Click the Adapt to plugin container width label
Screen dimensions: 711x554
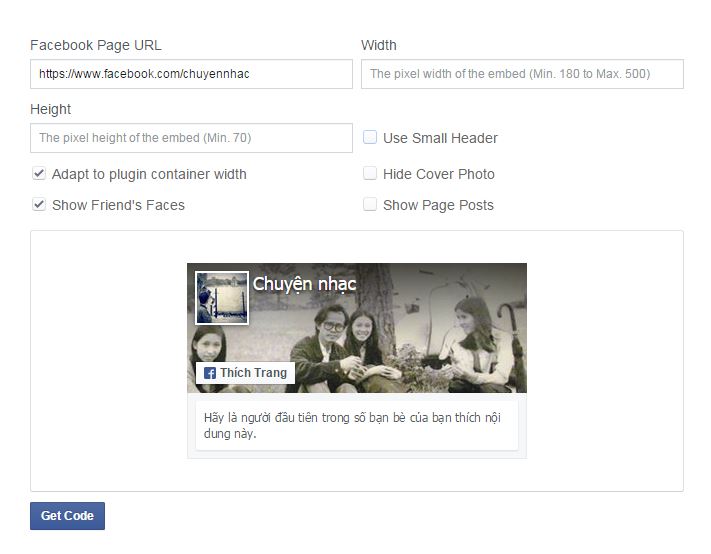tap(149, 174)
